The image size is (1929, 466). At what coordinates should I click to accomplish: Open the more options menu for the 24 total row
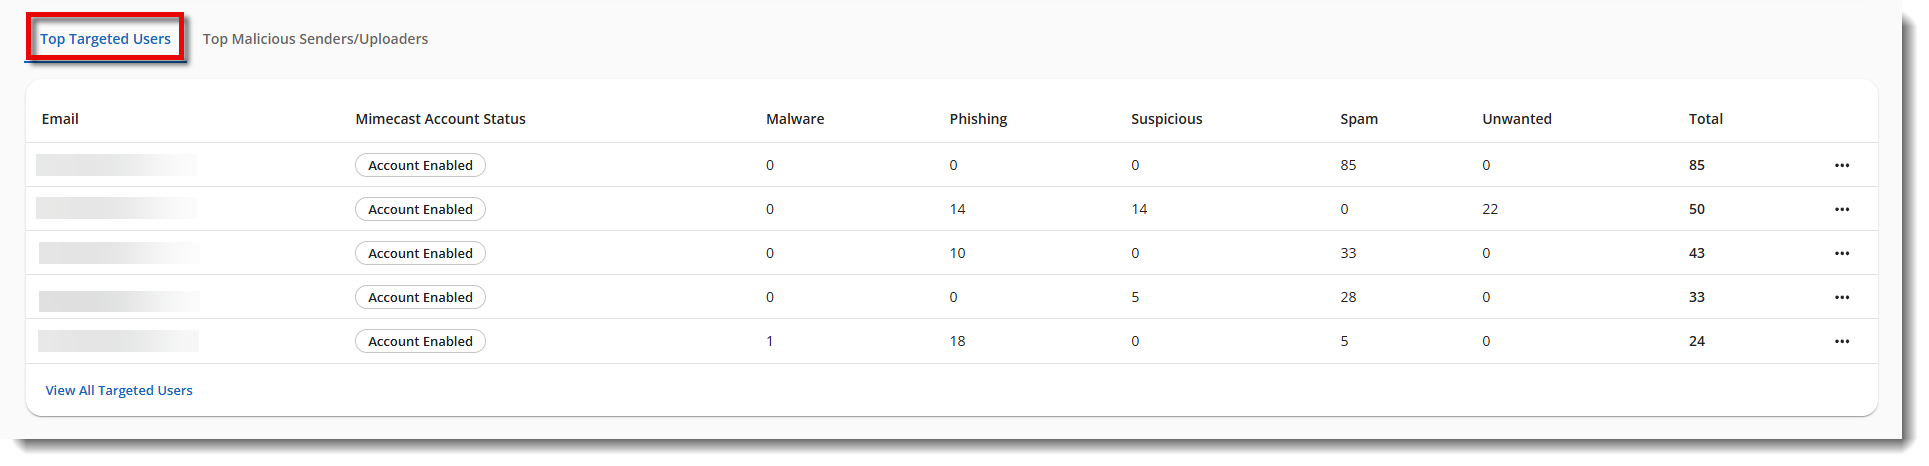[1842, 341]
